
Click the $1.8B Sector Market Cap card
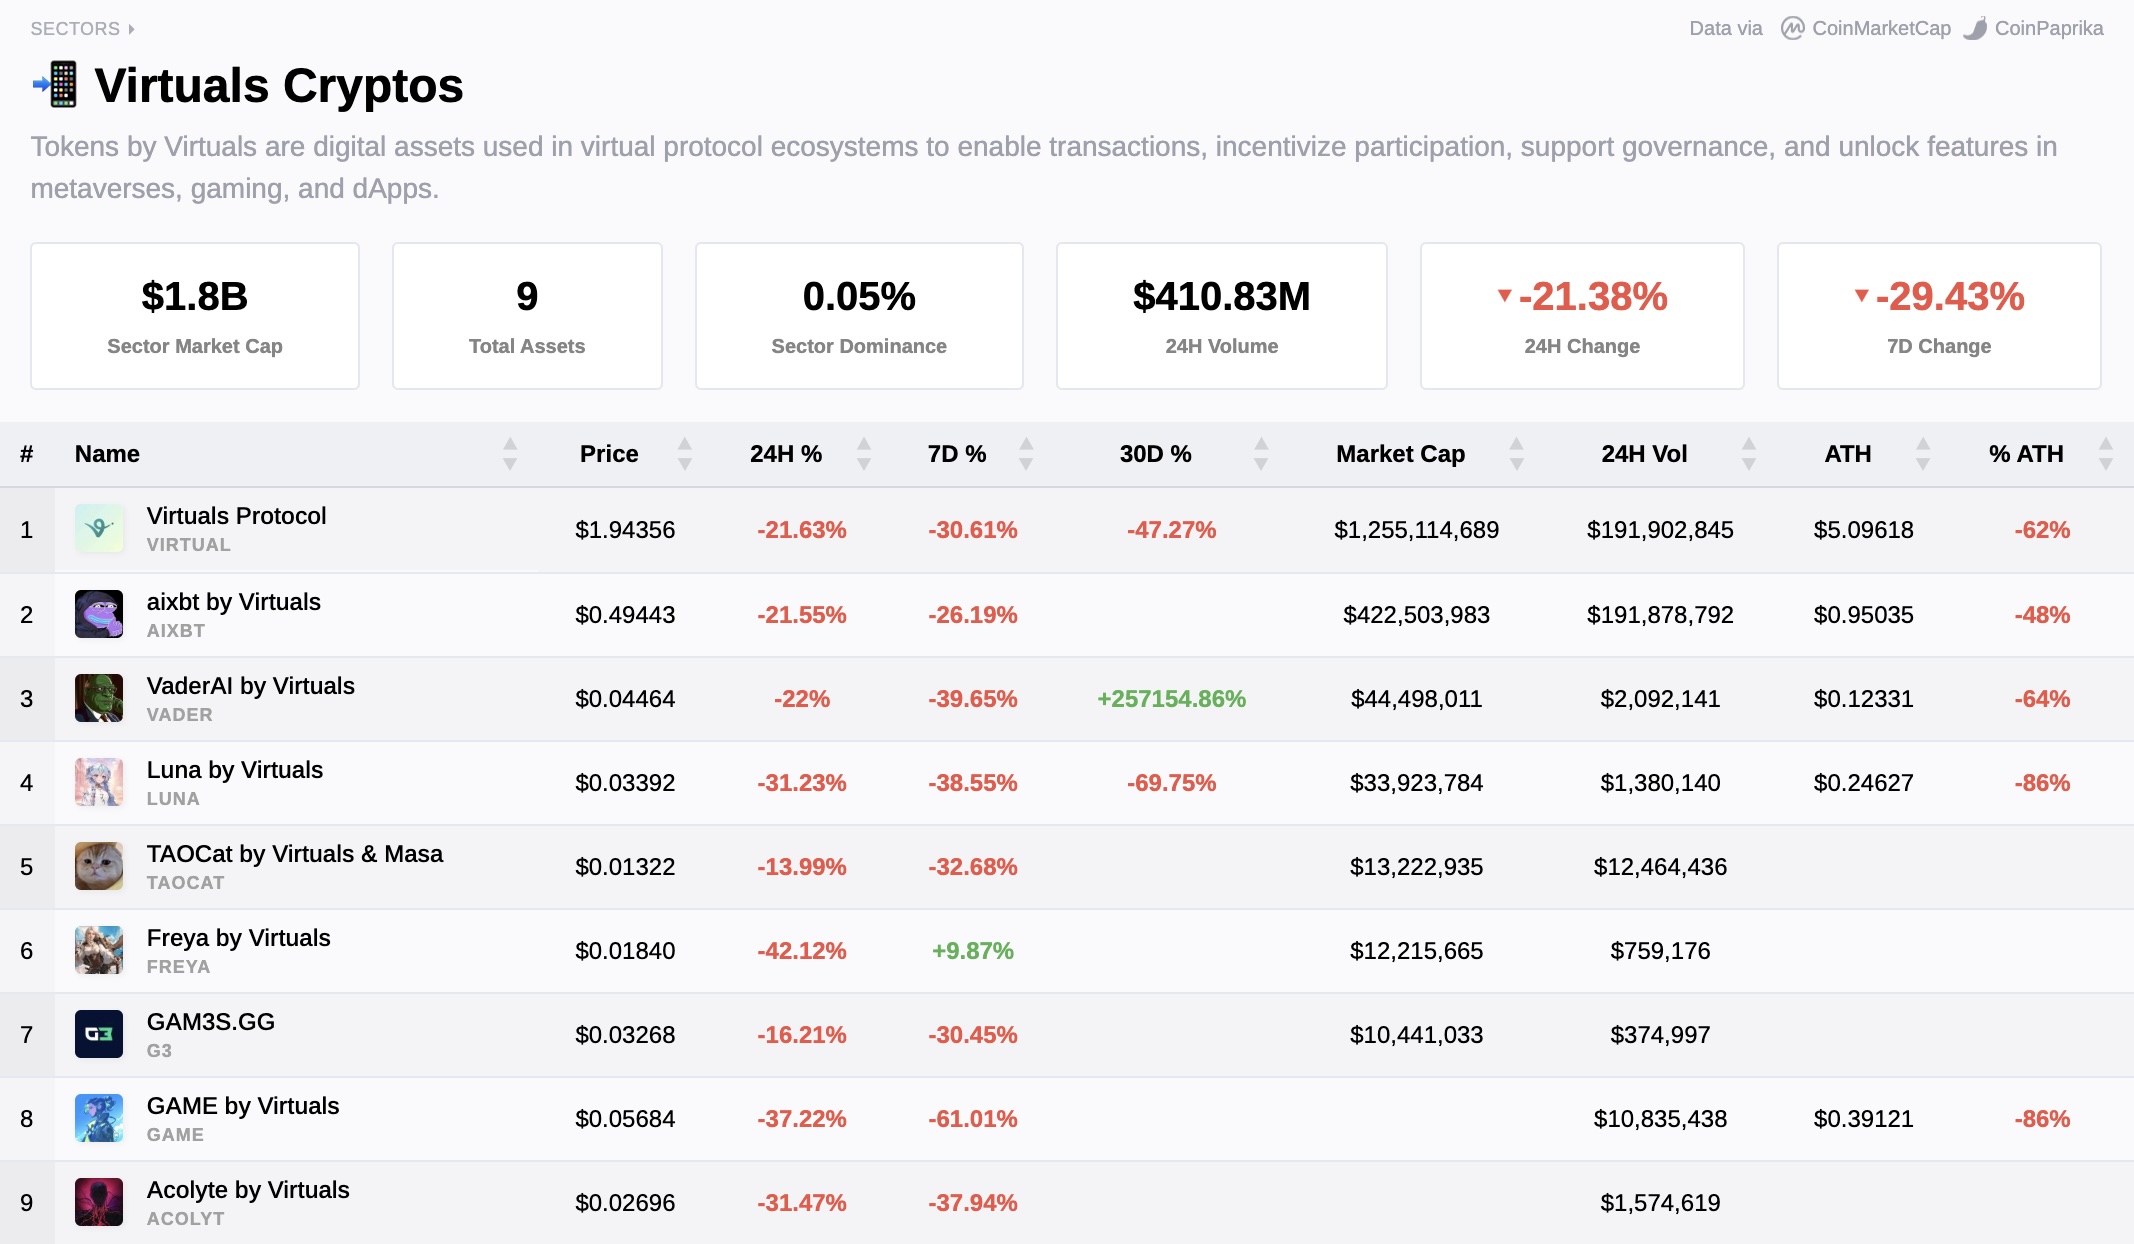point(195,316)
